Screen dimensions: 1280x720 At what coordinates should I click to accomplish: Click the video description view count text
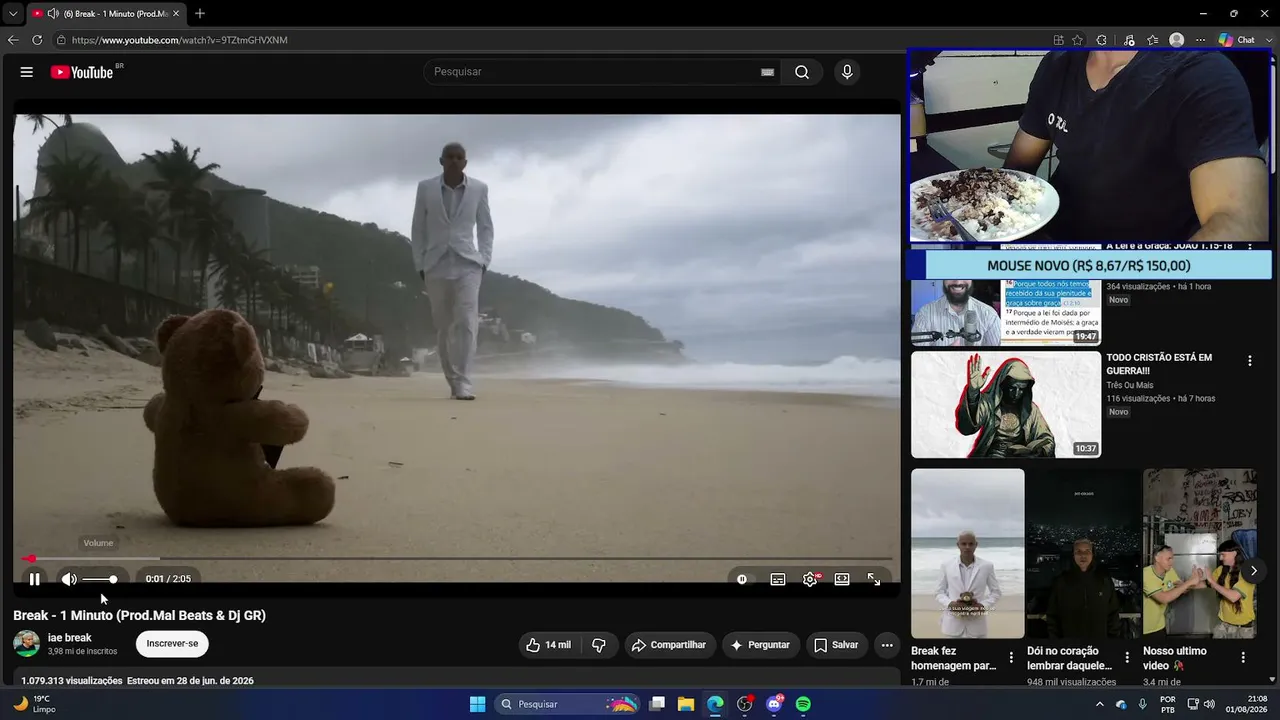click(x=72, y=681)
